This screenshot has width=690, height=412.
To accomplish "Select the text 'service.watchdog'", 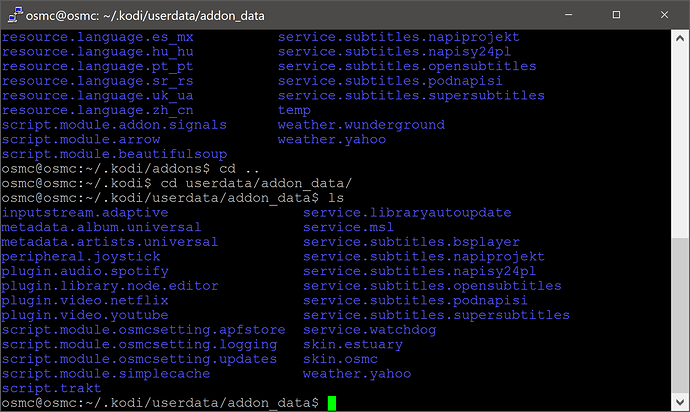I will click(370, 330).
